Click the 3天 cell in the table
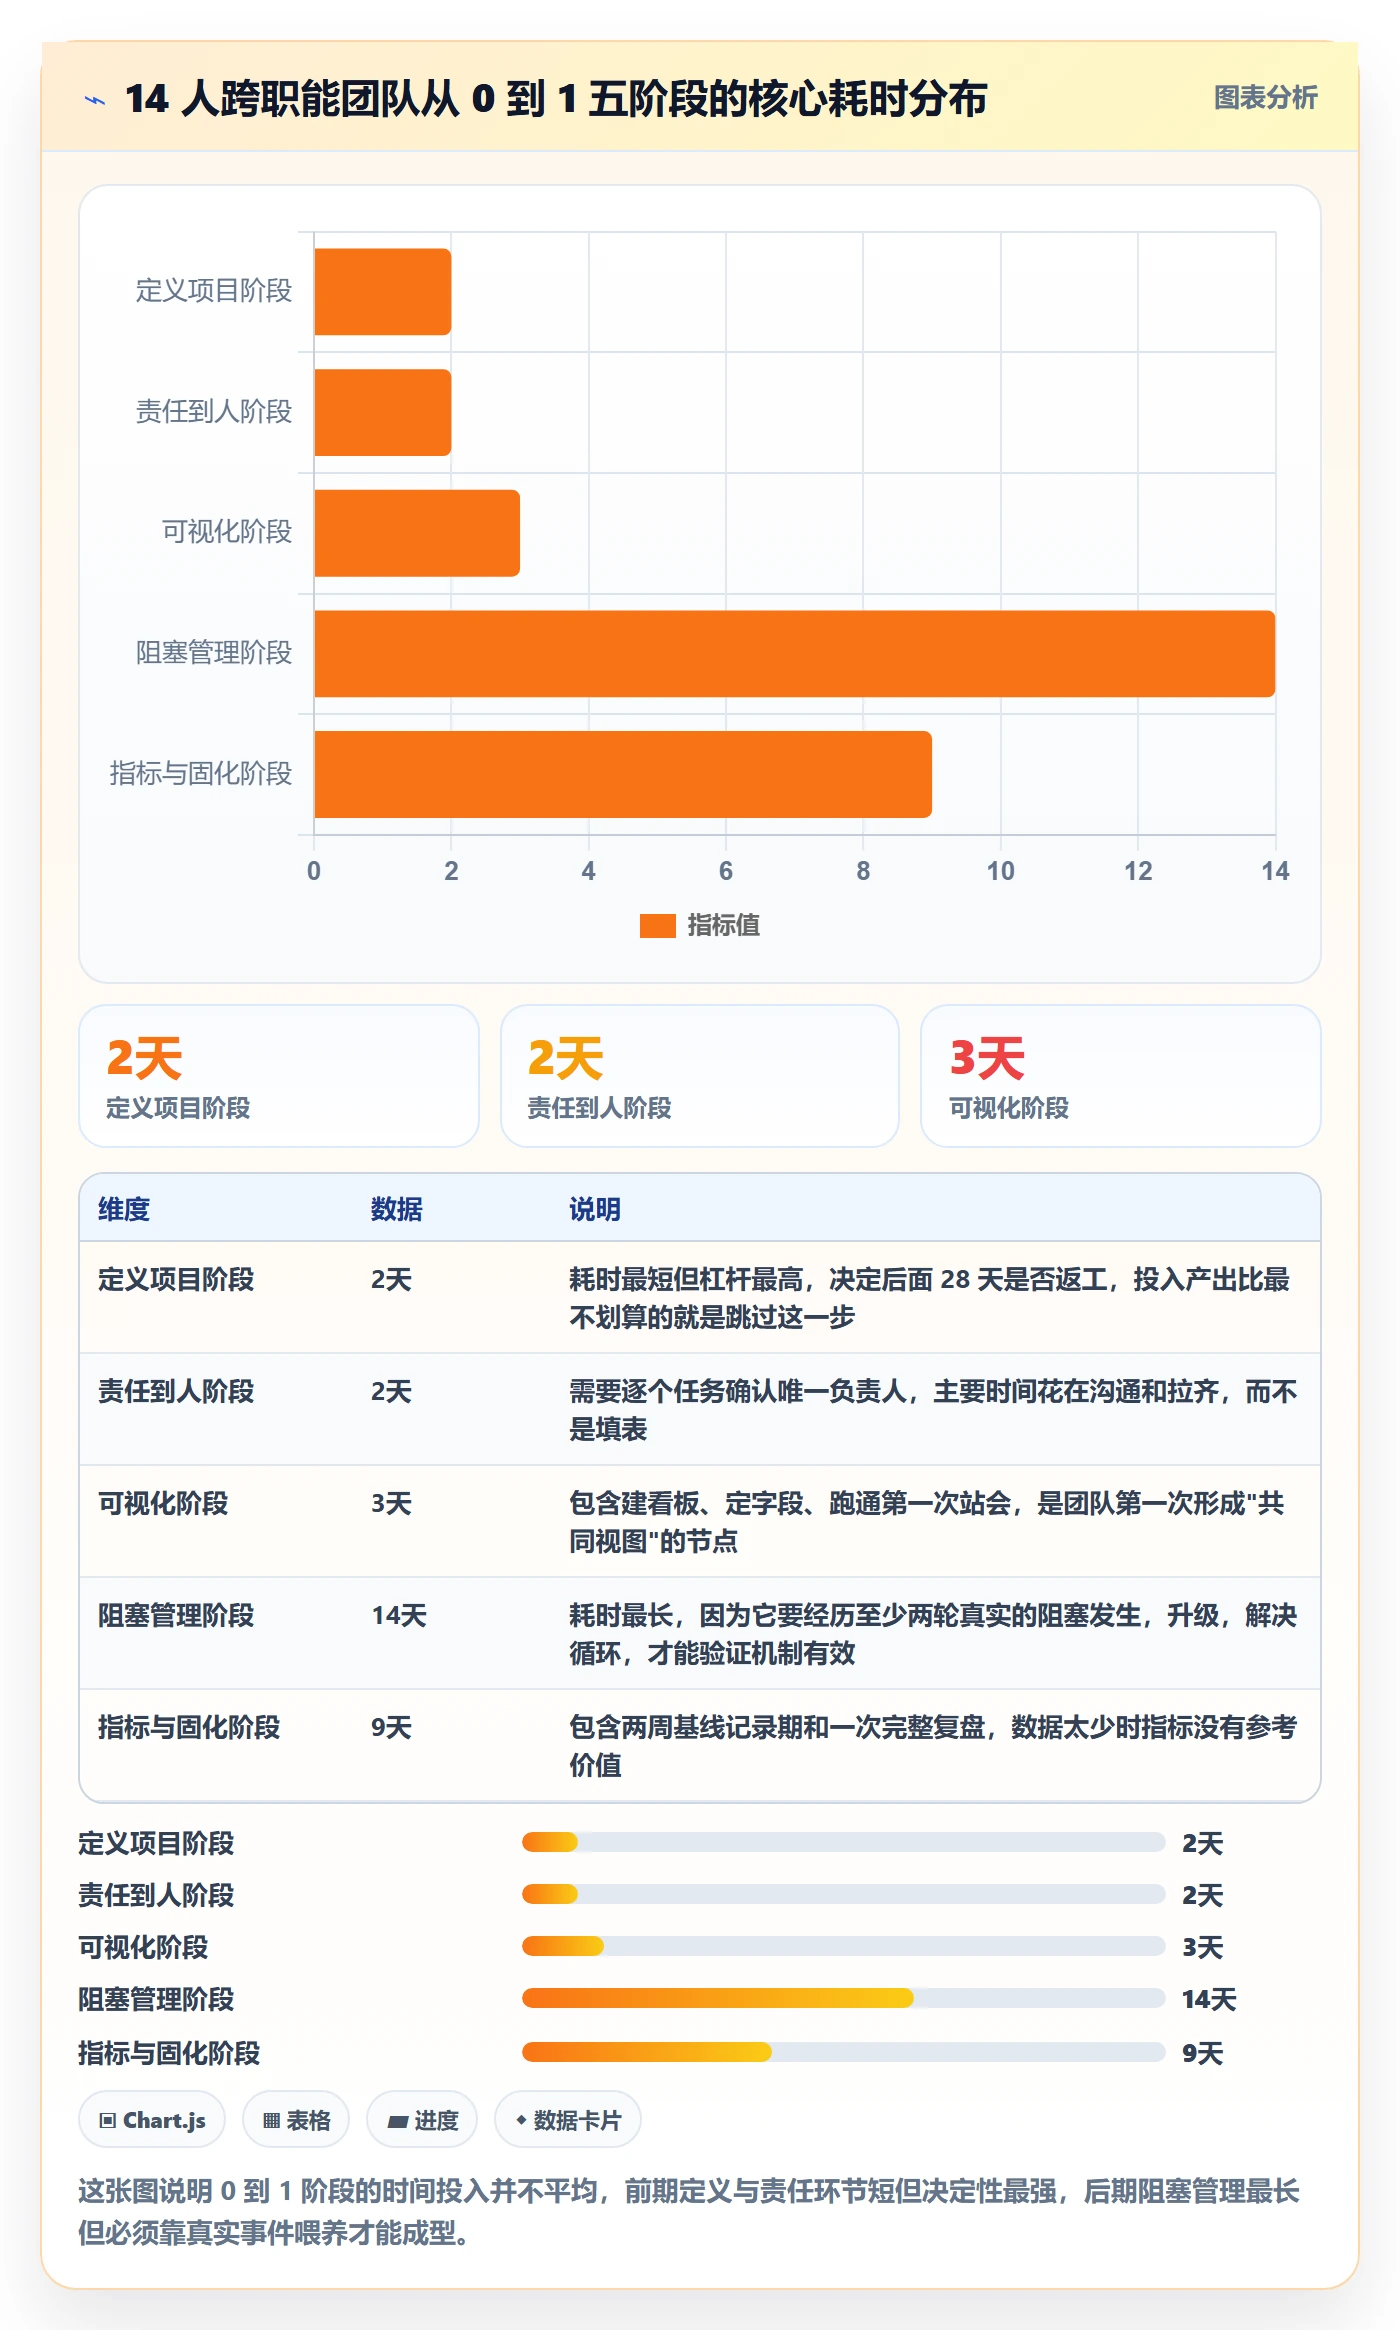 391,1503
